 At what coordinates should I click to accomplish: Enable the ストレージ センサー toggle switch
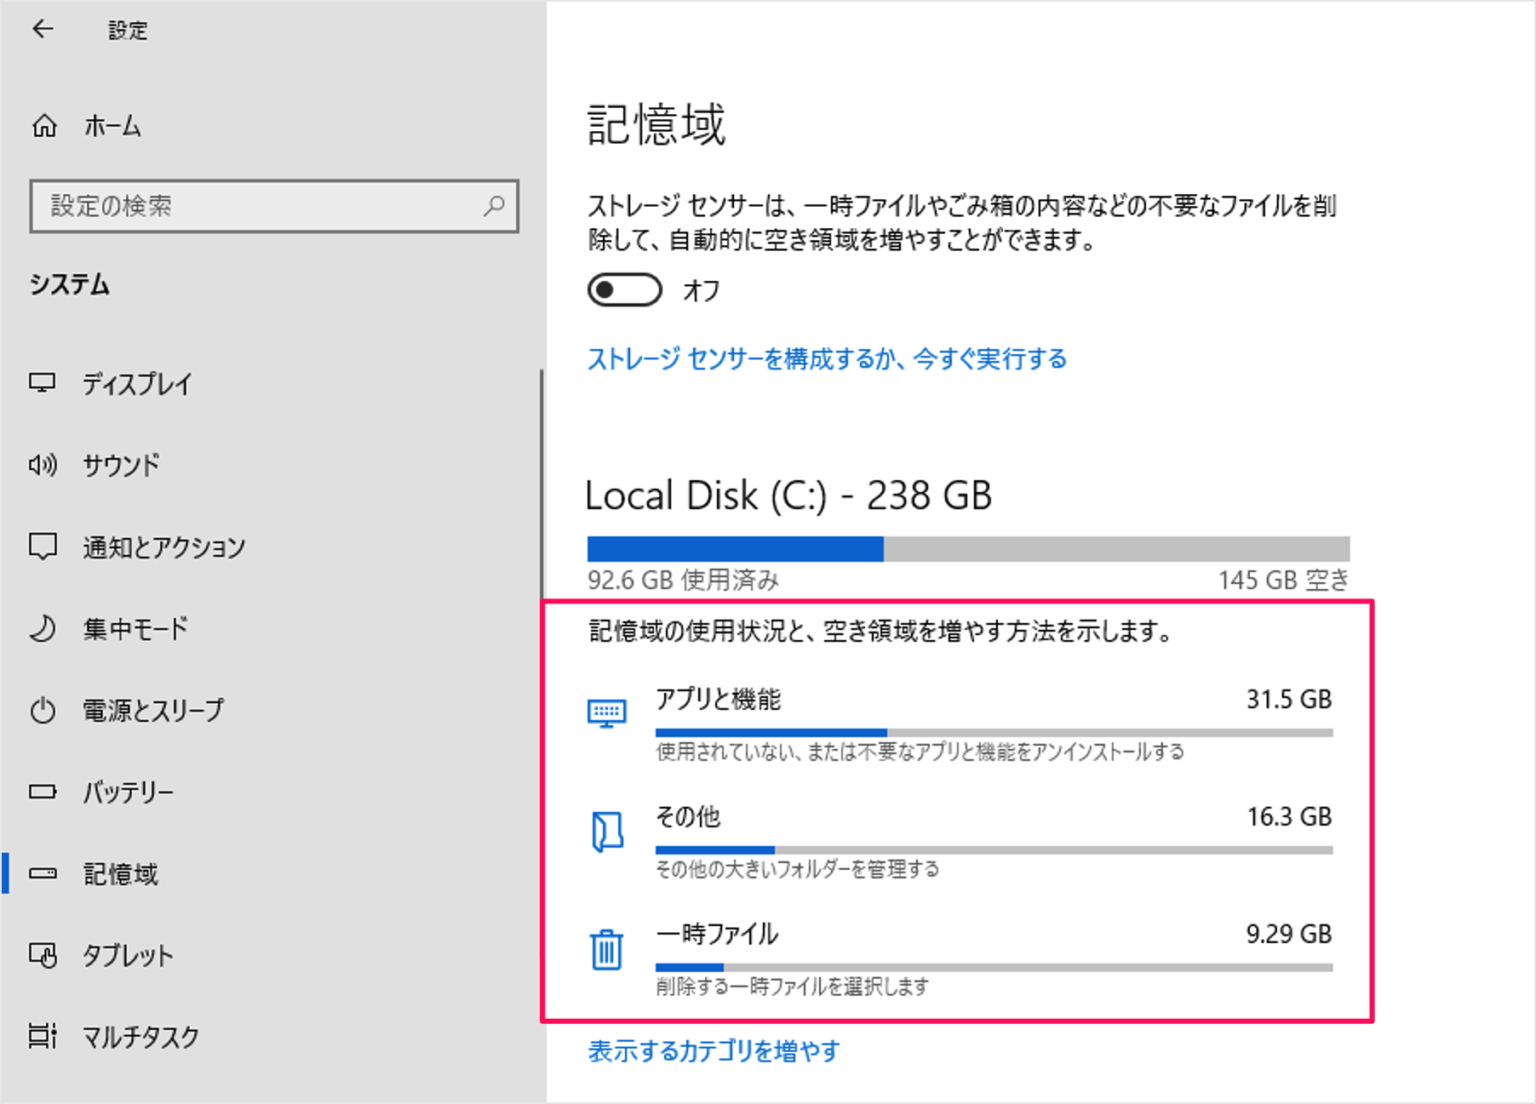tap(623, 289)
